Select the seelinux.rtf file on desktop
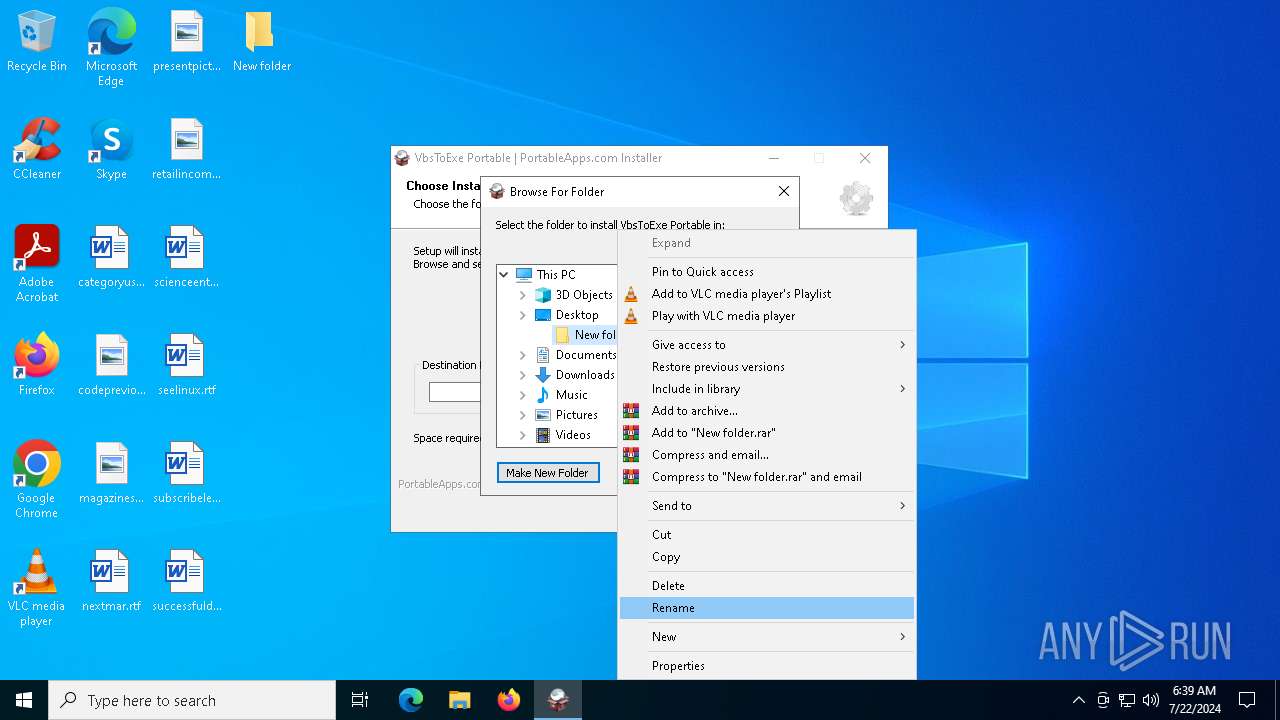Viewport: 1280px width, 720px height. click(x=186, y=366)
